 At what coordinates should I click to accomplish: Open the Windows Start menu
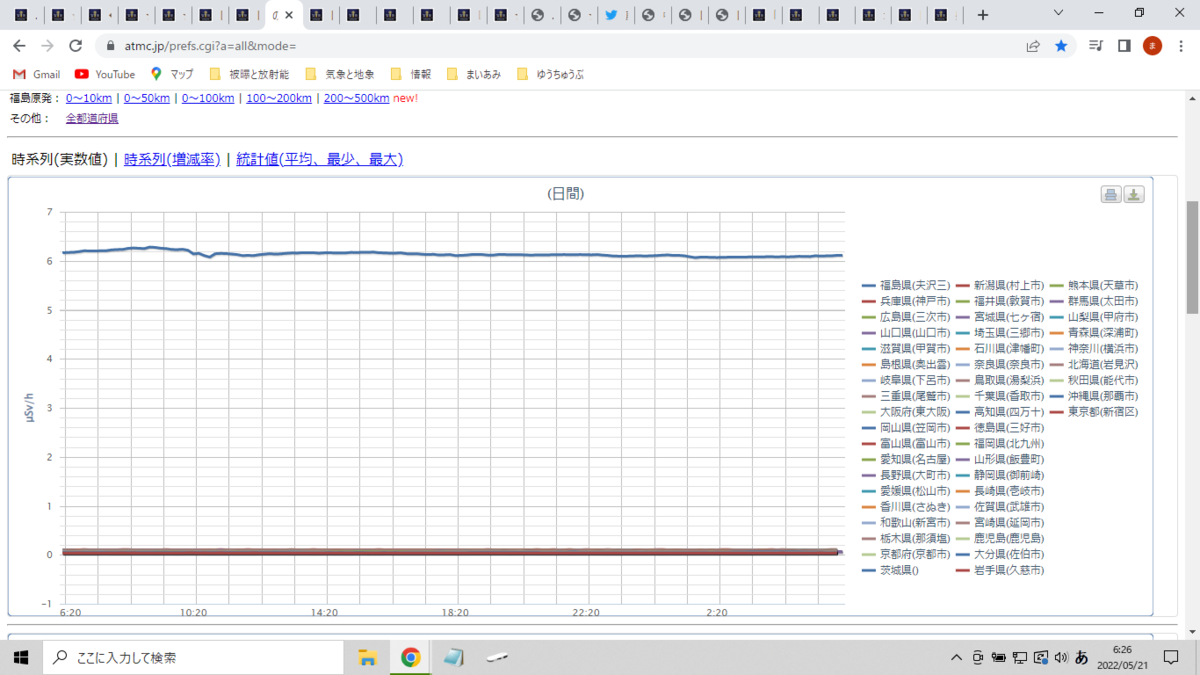click(20, 657)
